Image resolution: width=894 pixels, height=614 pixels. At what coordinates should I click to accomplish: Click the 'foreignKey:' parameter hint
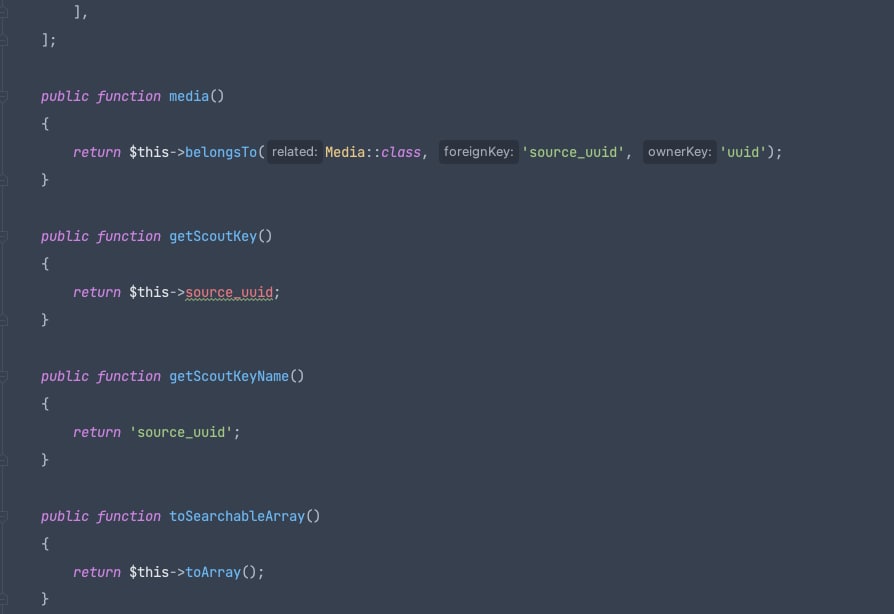coord(478,152)
